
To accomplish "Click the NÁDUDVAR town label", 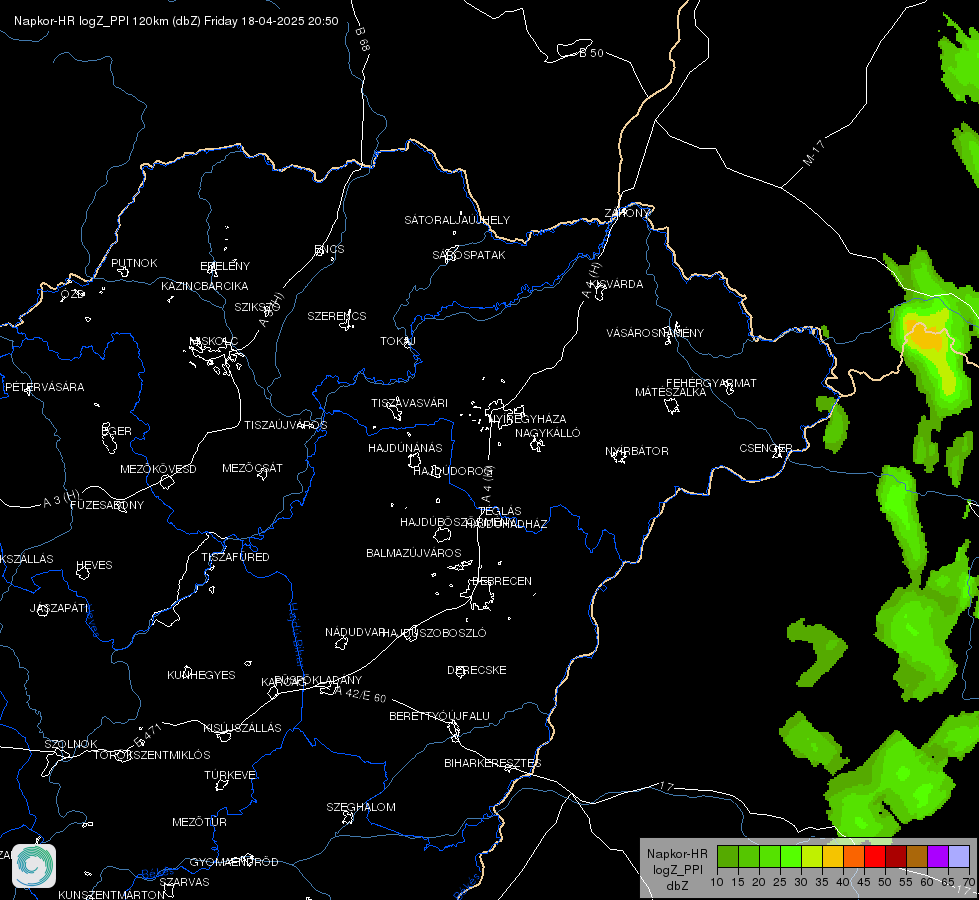I will (x=355, y=632).
